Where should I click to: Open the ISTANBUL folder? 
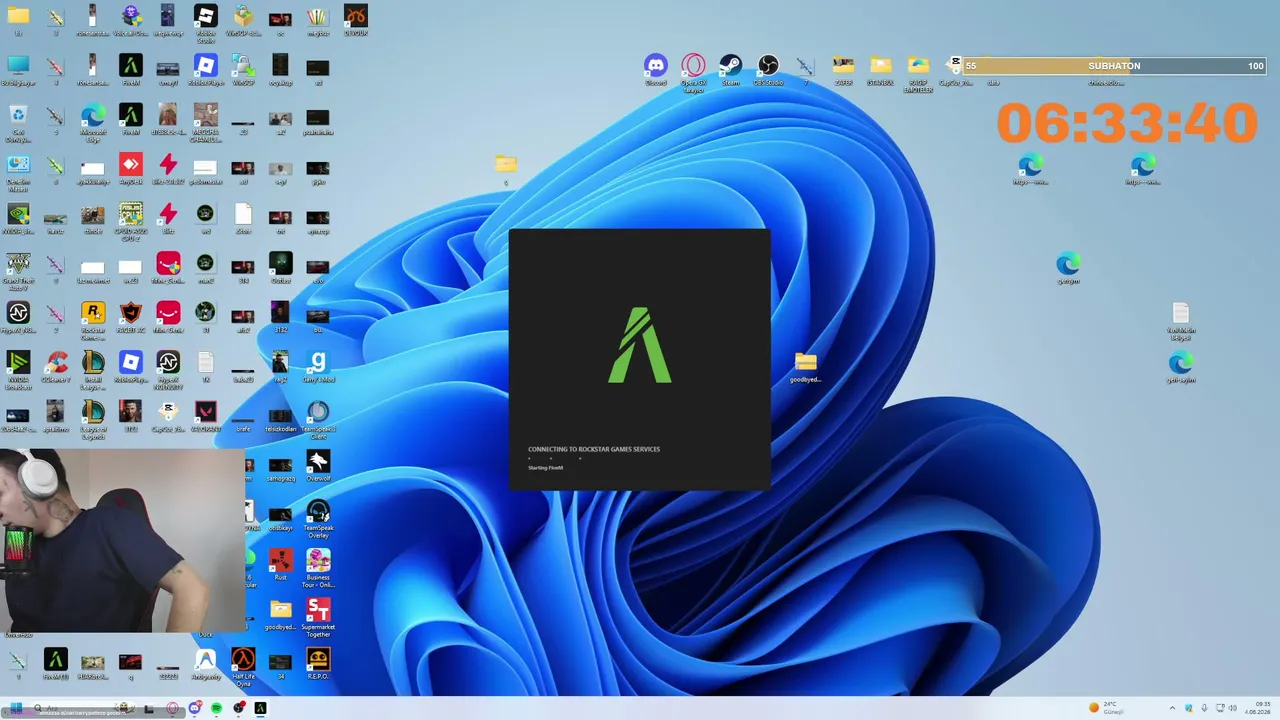pyautogui.click(x=880, y=70)
